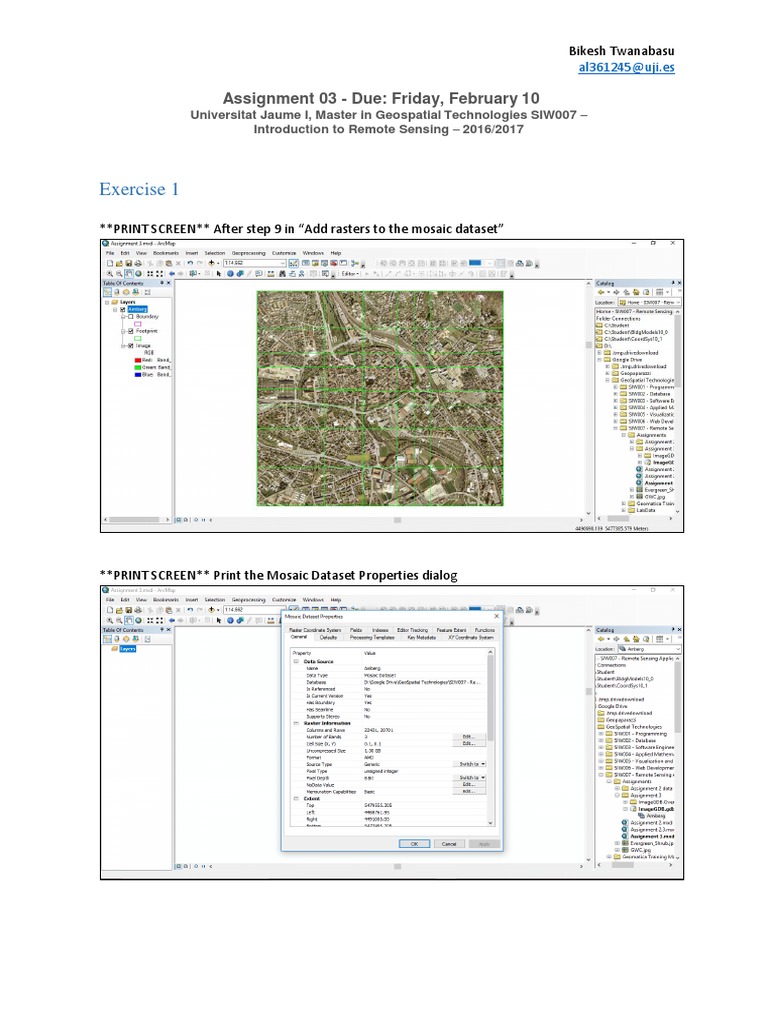Click the Full Extent globe in first ArcMap screenshot
The width and height of the screenshot is (768, 1024).
coord(138,274)
